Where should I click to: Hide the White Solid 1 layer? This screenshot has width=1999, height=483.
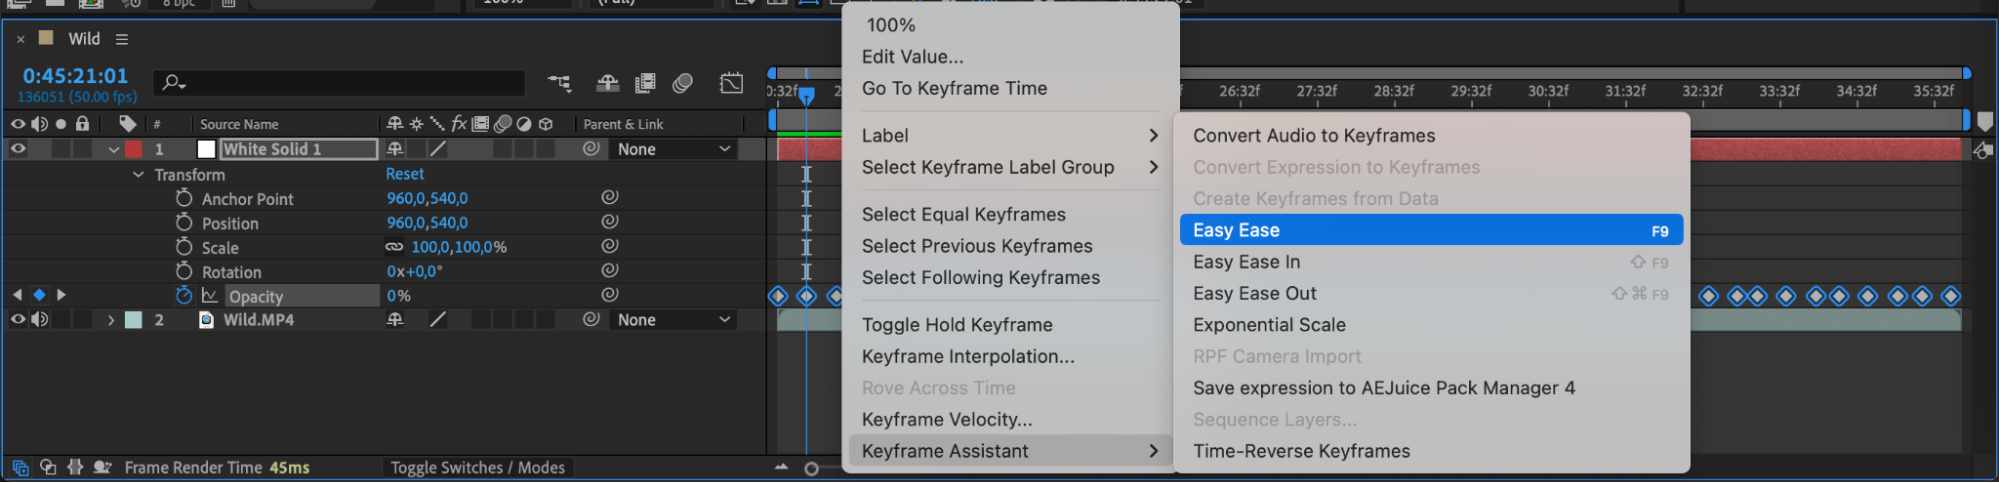pyautogui.click(x=18, y=149)
